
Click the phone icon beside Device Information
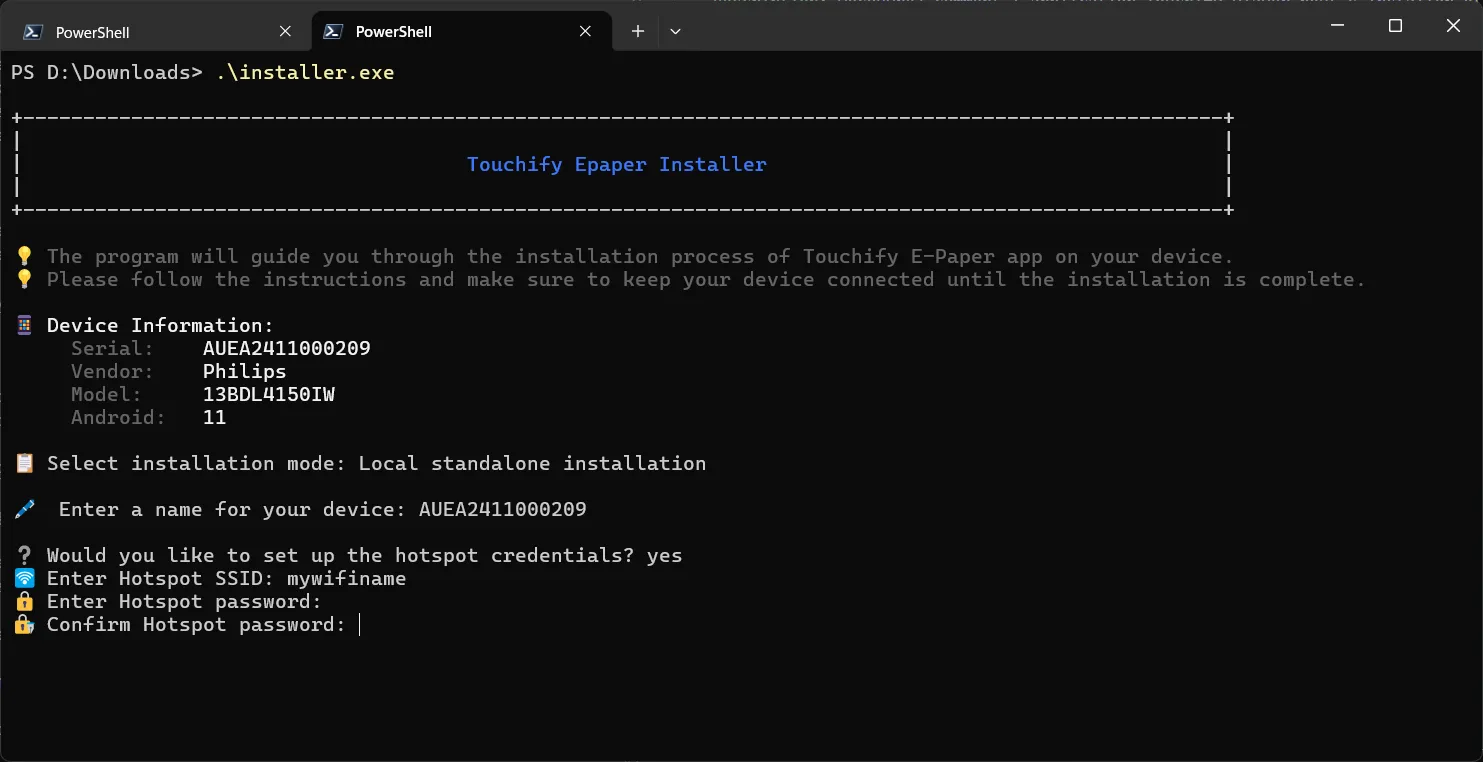pyautogui.click(x=25, y=325)
